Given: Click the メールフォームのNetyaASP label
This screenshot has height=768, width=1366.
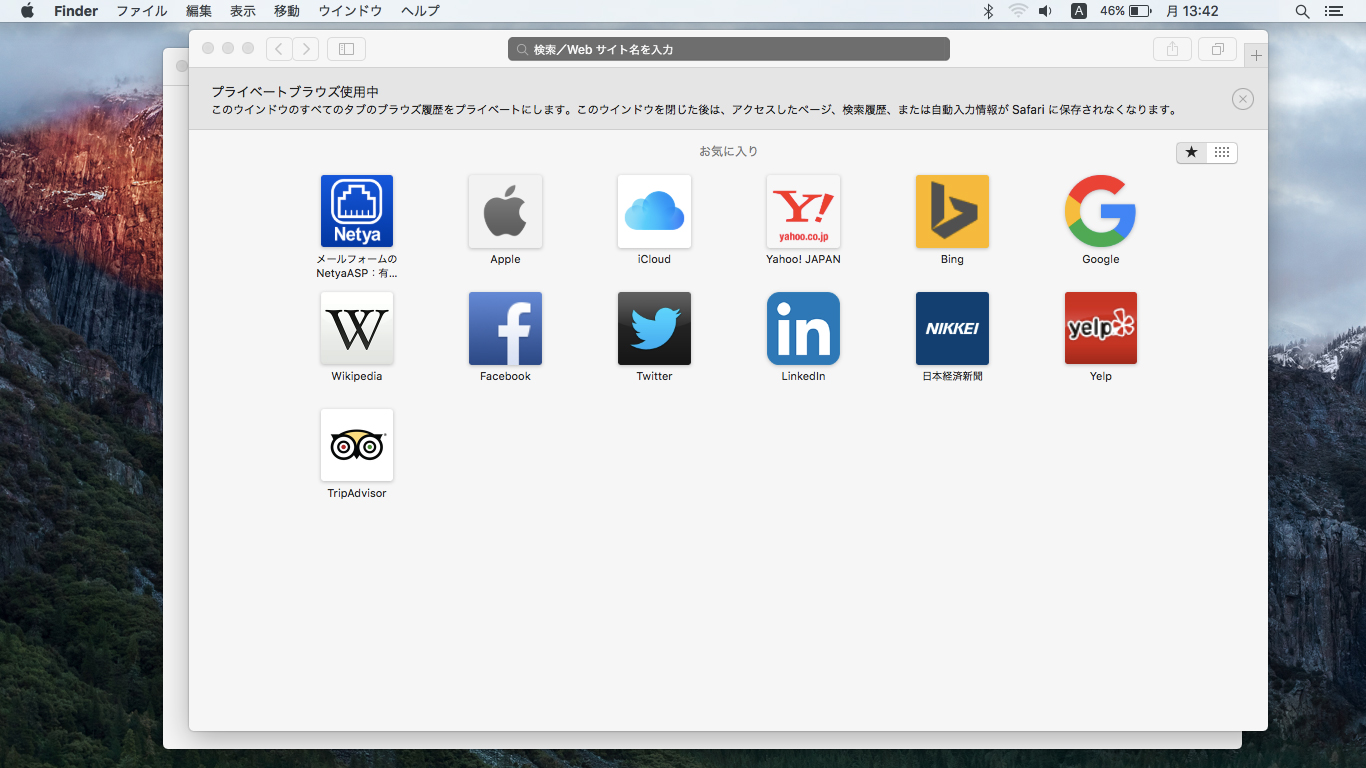Looking at the screenshot, I should pos(357,266).
